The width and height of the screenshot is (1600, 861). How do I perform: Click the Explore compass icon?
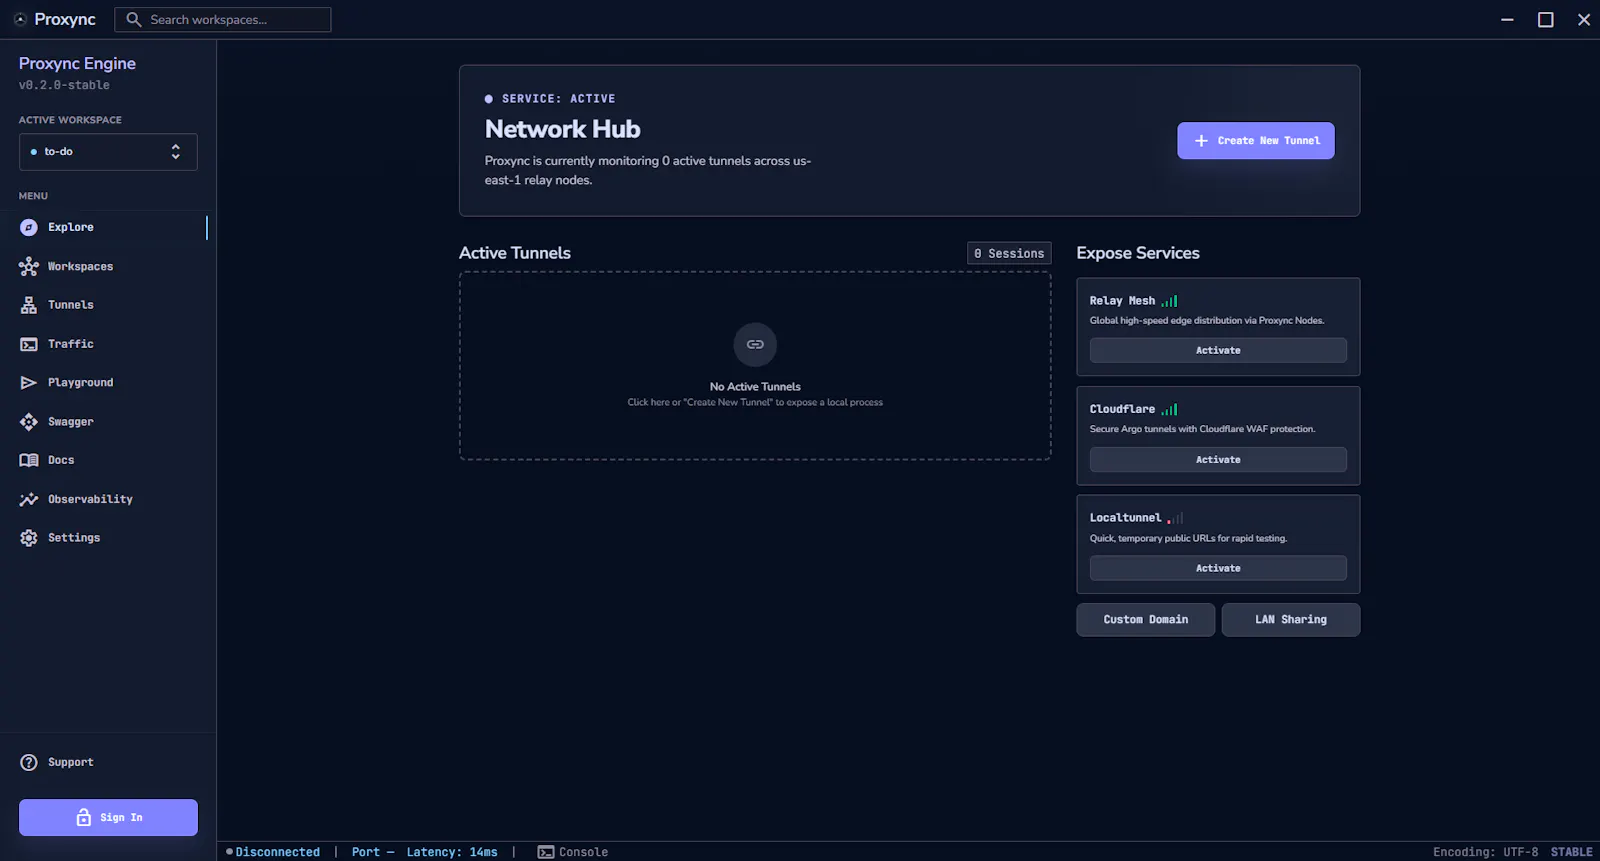click(29, 228)
